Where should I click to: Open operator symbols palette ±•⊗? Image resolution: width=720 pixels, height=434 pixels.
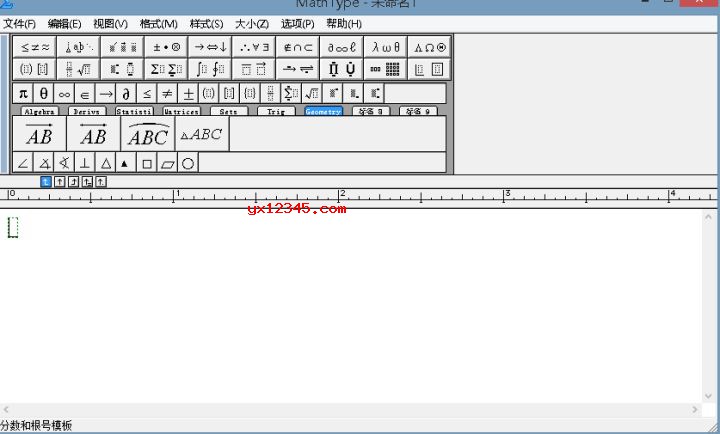[166, 47]
